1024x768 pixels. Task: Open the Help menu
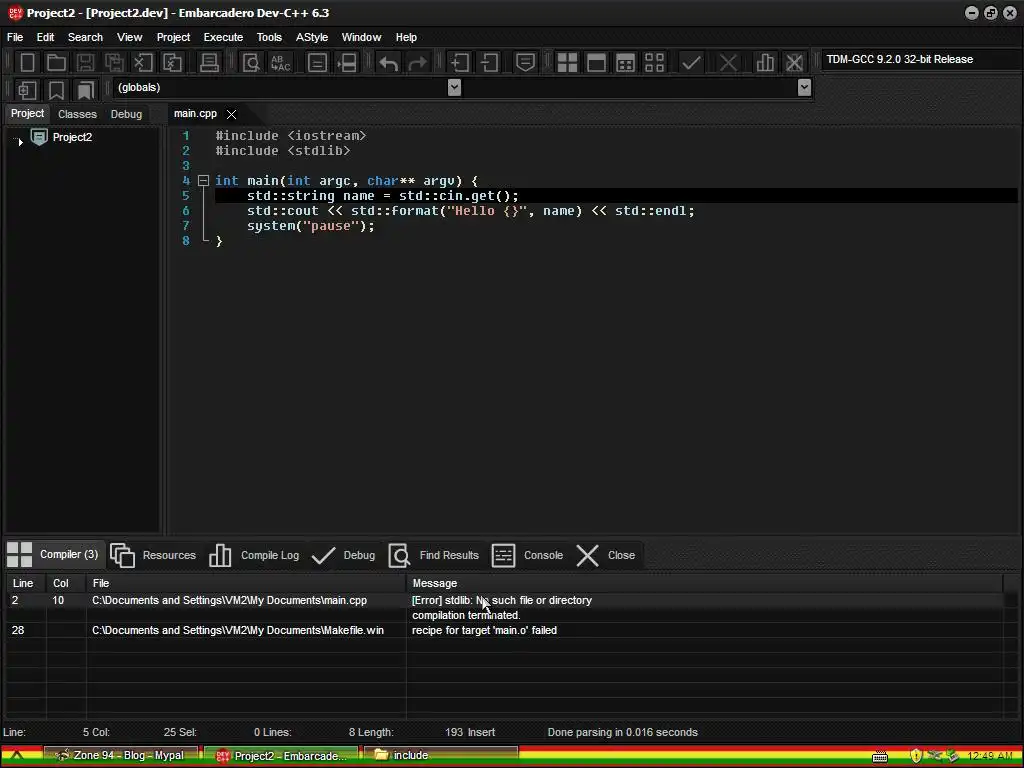[x=406, y=37]
